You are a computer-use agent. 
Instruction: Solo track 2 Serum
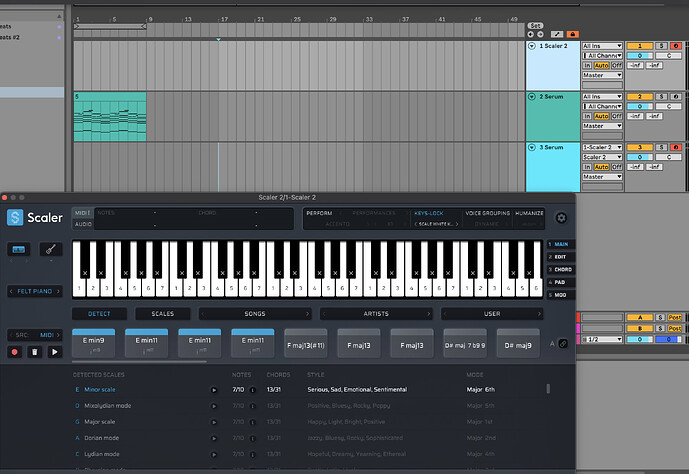(661, 96)
